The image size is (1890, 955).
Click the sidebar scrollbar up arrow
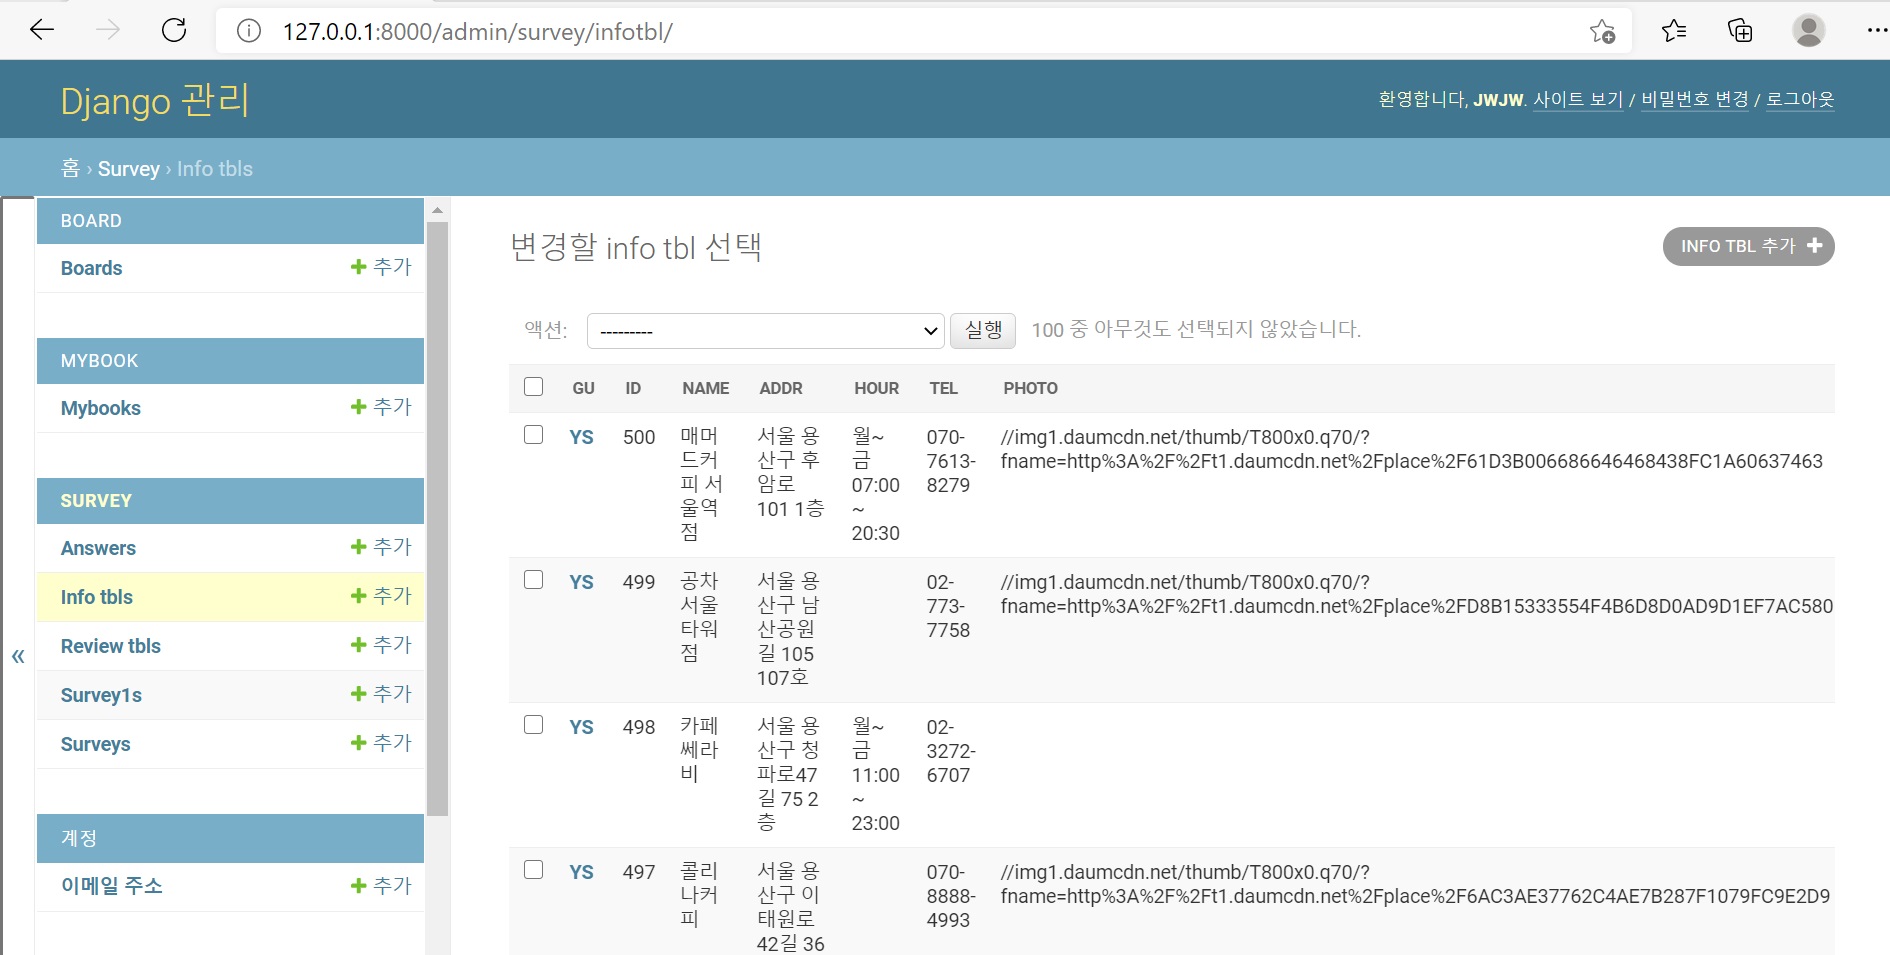tap(437, 210)
